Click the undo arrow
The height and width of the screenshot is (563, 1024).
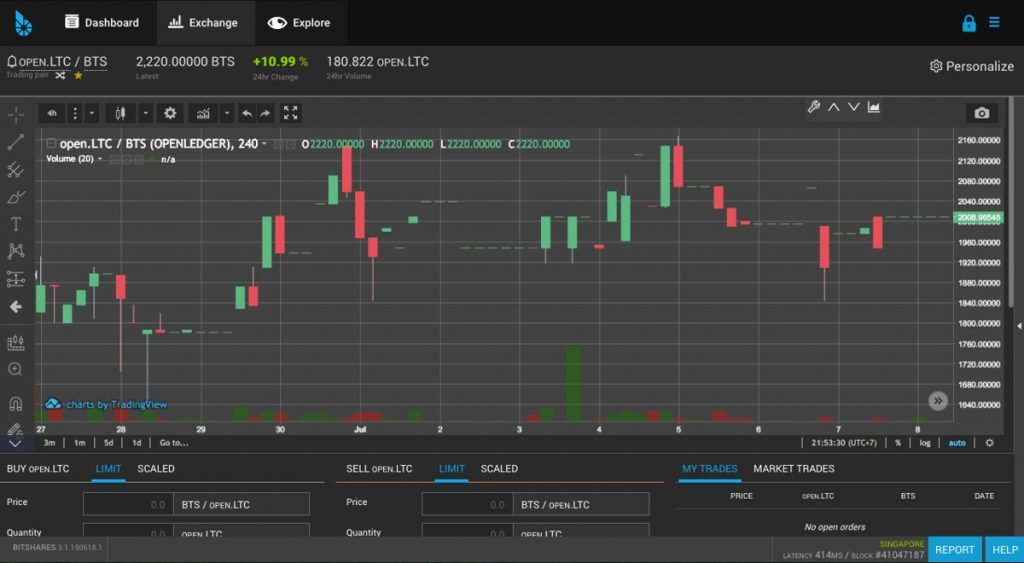(x=247, y=114)
